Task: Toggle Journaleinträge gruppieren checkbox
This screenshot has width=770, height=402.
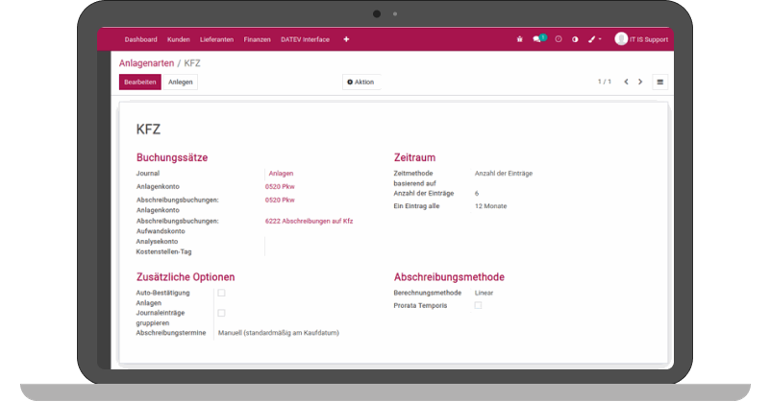Action: (222, 313)
